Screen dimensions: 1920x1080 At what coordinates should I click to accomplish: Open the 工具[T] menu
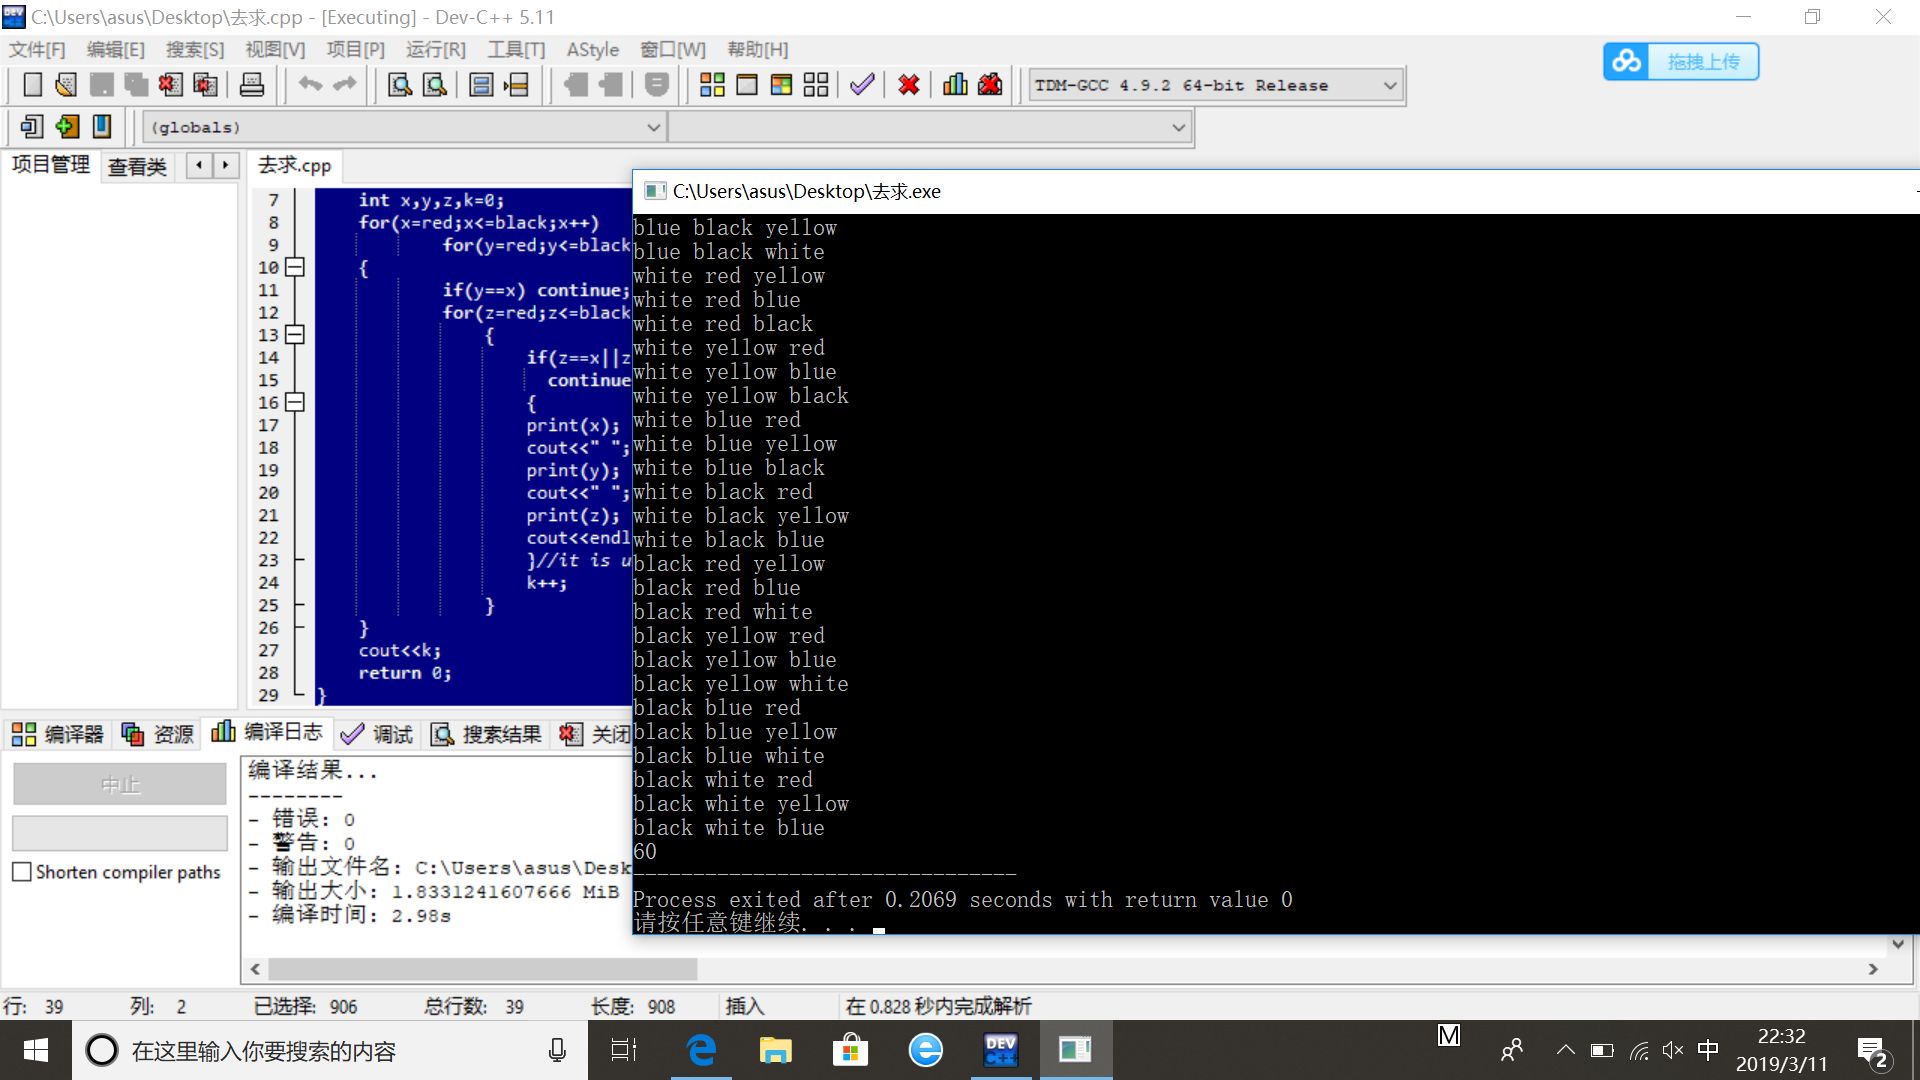pyautogui.click(x=516, y=49)
